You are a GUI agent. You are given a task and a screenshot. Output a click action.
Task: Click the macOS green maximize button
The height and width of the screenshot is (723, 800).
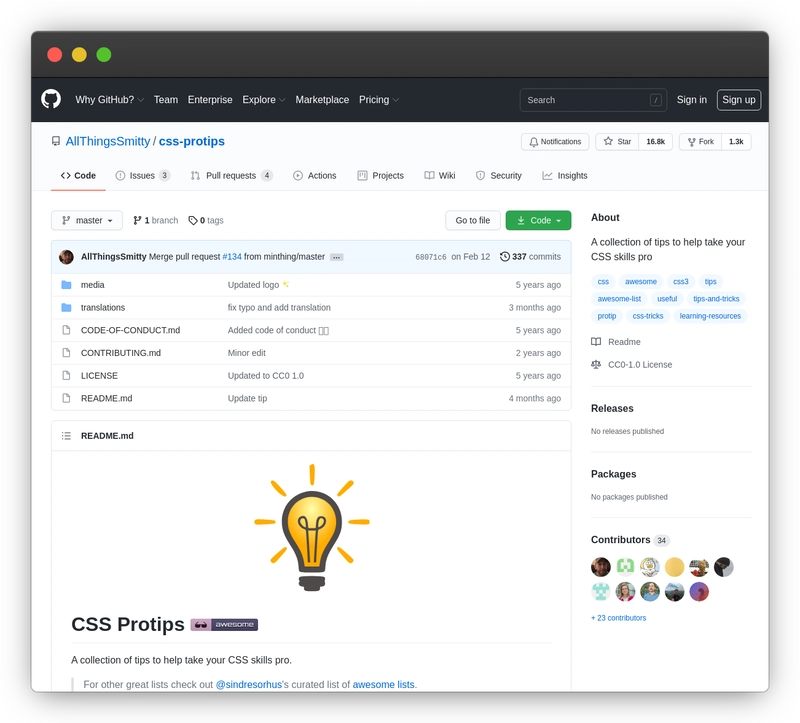104,55
